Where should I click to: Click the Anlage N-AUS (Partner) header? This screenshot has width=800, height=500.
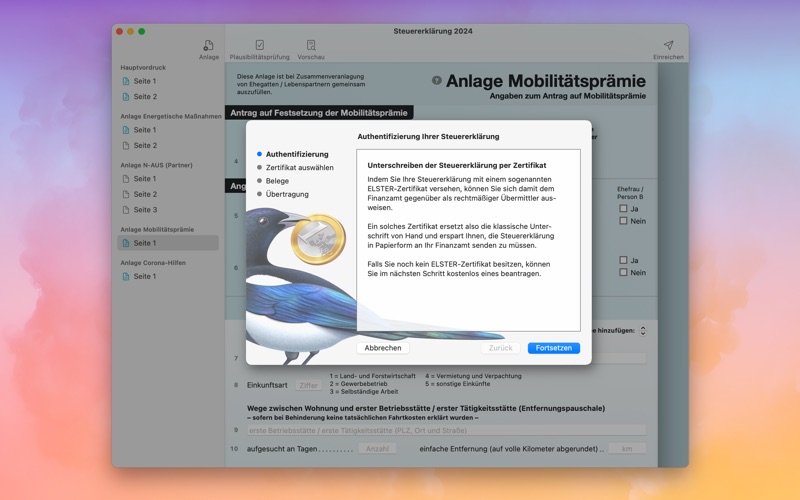click(156, 165)
